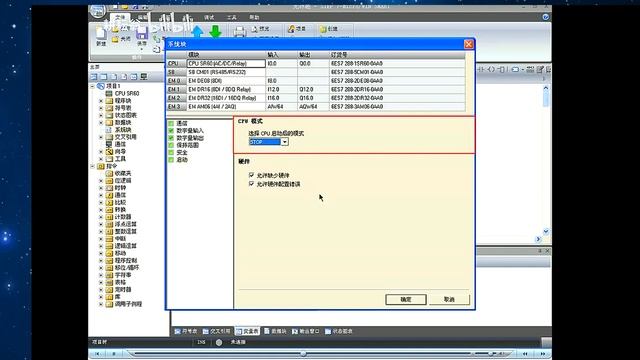
Task: Click video player volume slider
Action: tap(491, 354)
